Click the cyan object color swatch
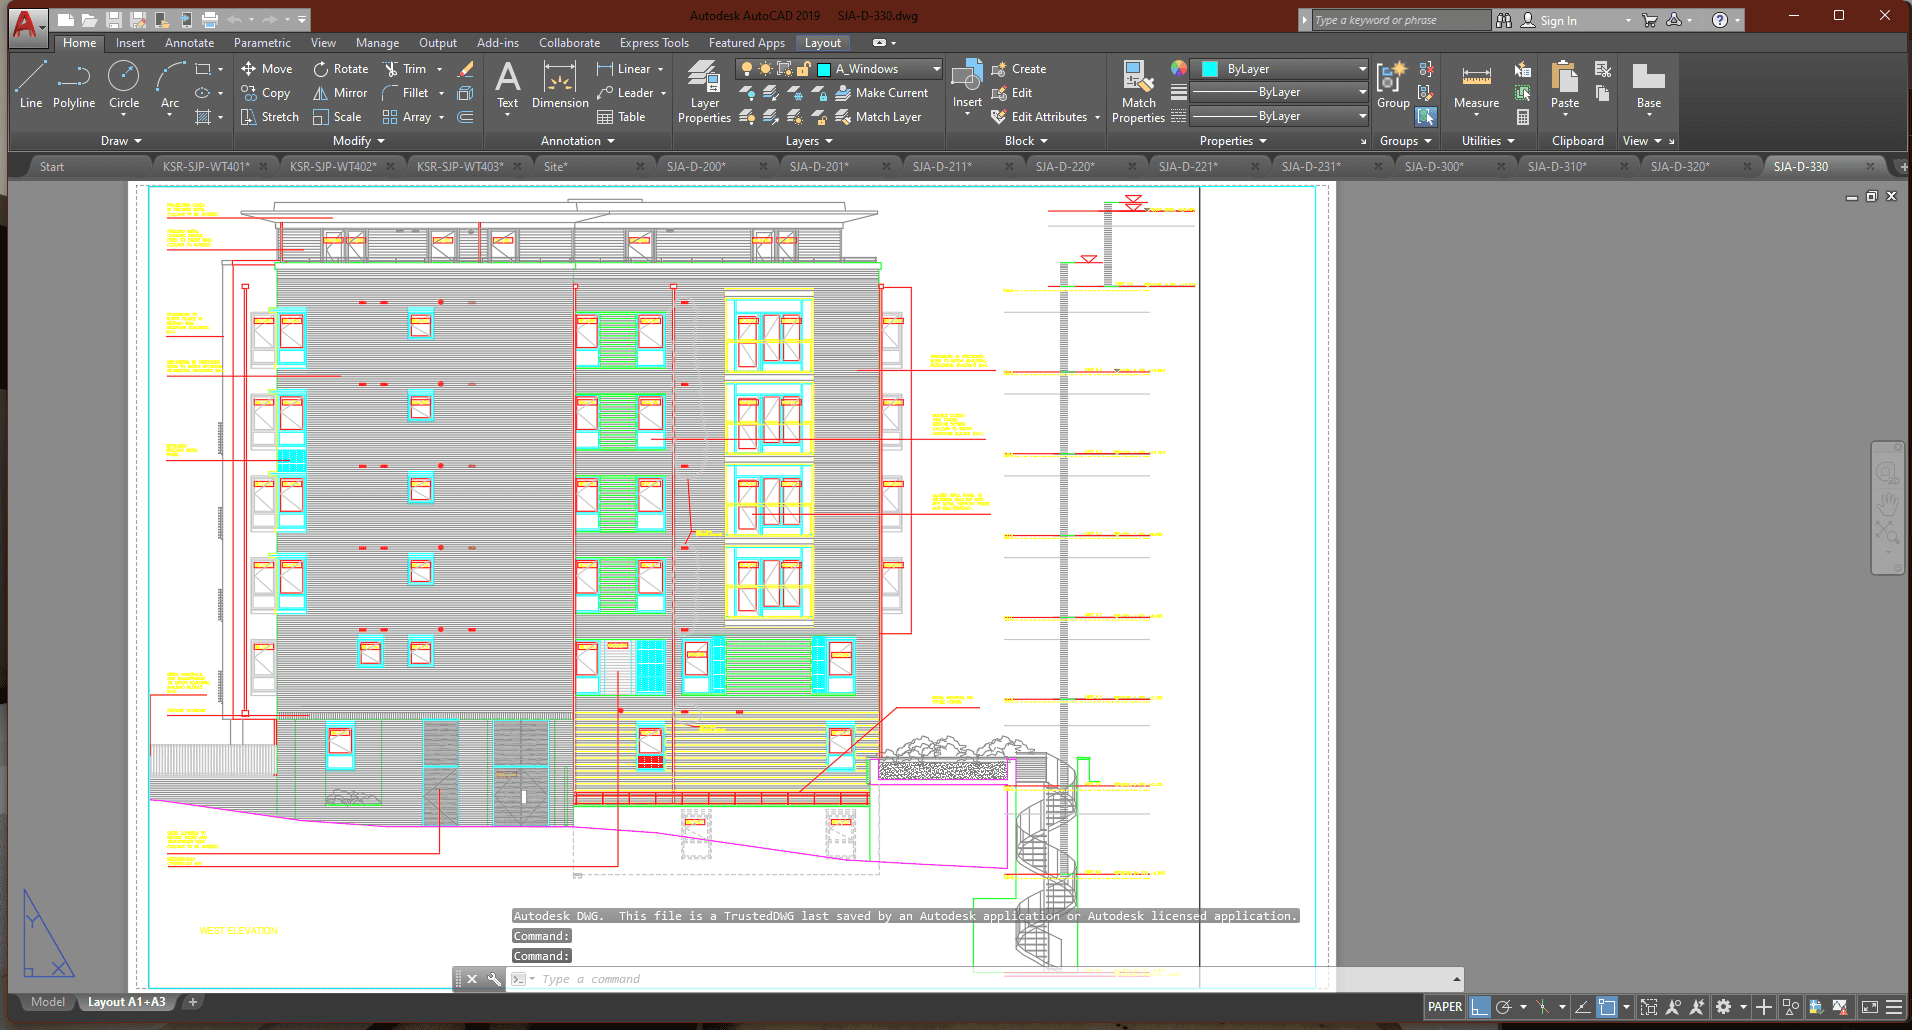Viewport: 1912px width, 1030px height. [1210, 69]
